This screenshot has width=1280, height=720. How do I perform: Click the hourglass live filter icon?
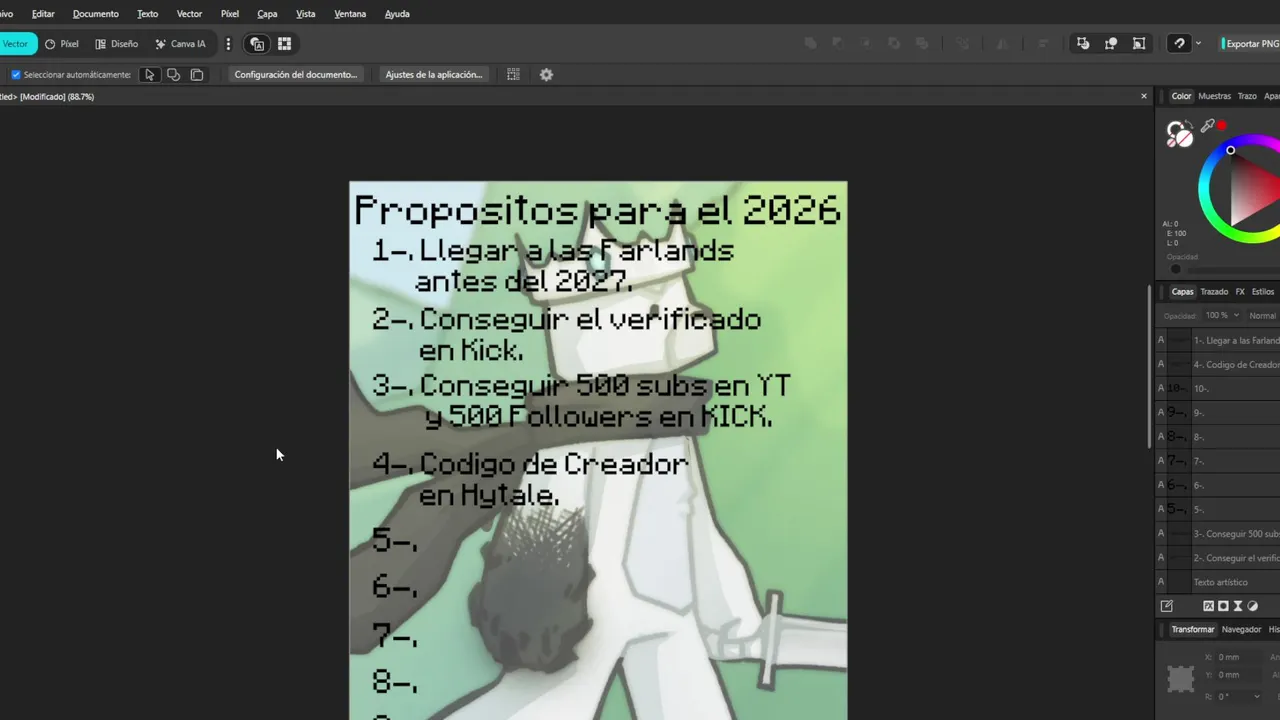(x=1238, y=606)
